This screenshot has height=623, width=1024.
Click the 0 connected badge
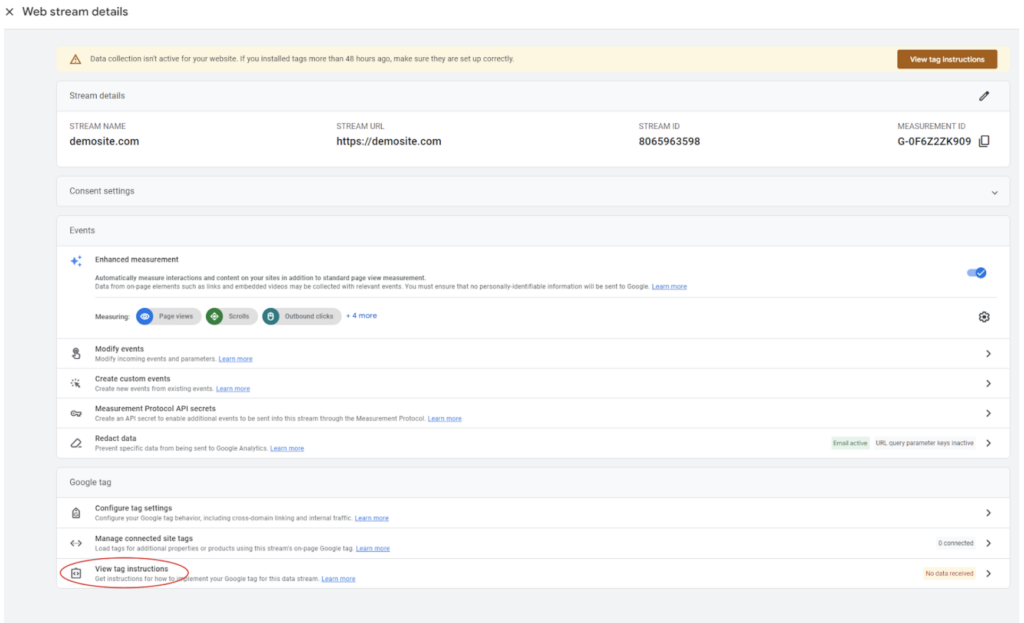[x=955, y=543]
